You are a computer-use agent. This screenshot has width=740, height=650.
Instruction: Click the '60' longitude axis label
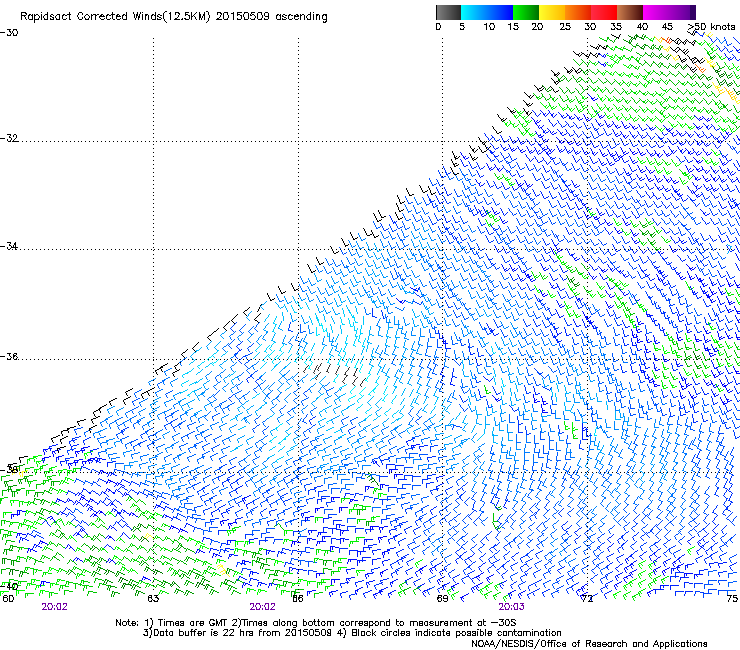point(8,599)
